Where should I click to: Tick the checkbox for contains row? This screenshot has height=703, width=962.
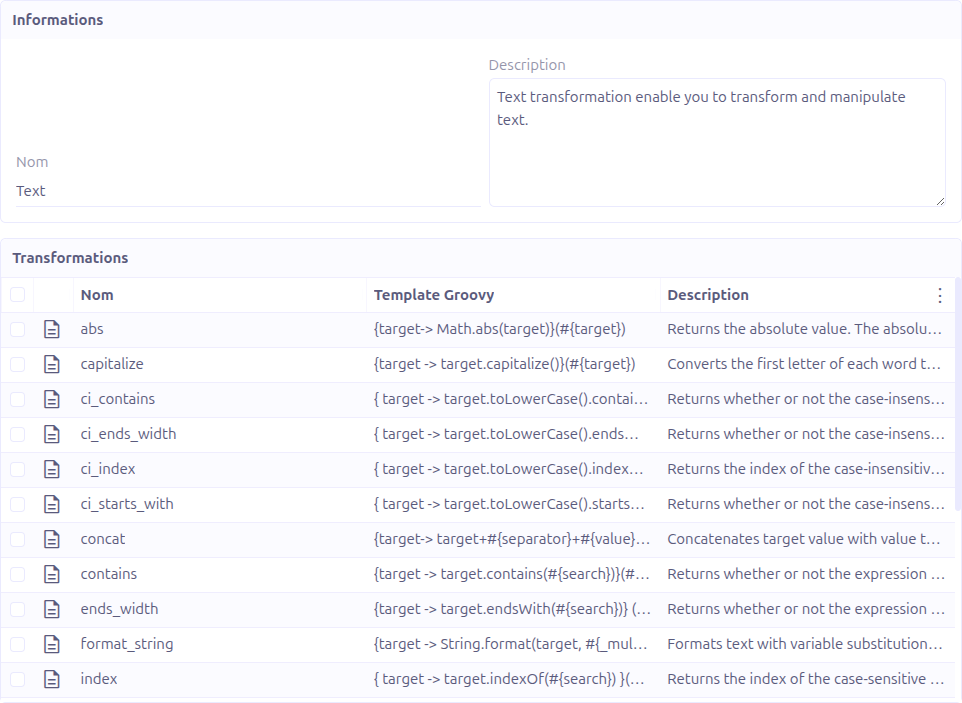(x=18, y=574)
